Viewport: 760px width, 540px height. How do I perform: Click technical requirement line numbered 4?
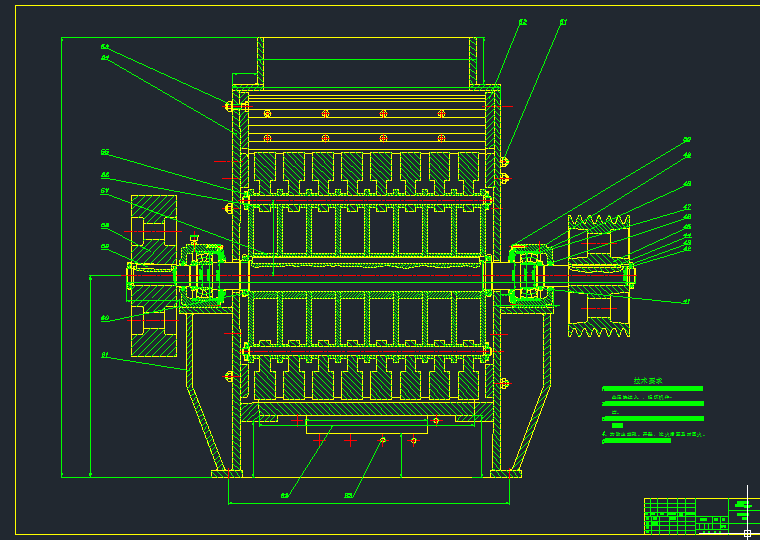point(653,434)
